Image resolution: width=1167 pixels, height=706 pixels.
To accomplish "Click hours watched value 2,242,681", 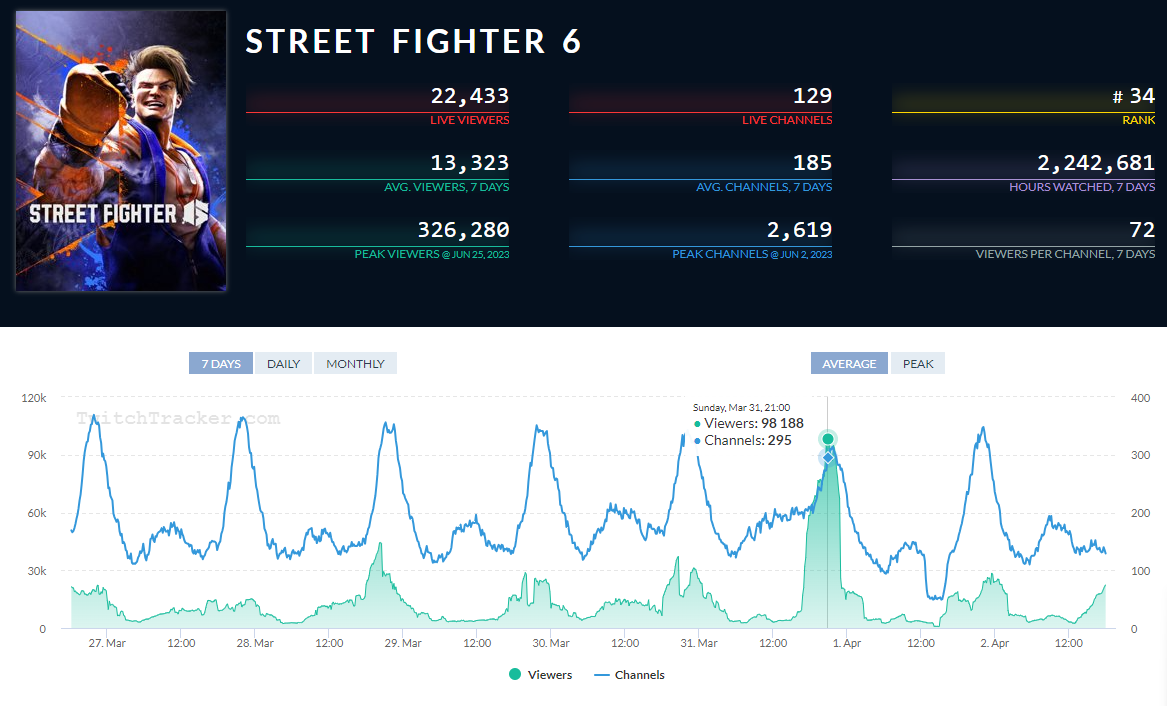I will pyautogui.click(x=1096, y=163).
